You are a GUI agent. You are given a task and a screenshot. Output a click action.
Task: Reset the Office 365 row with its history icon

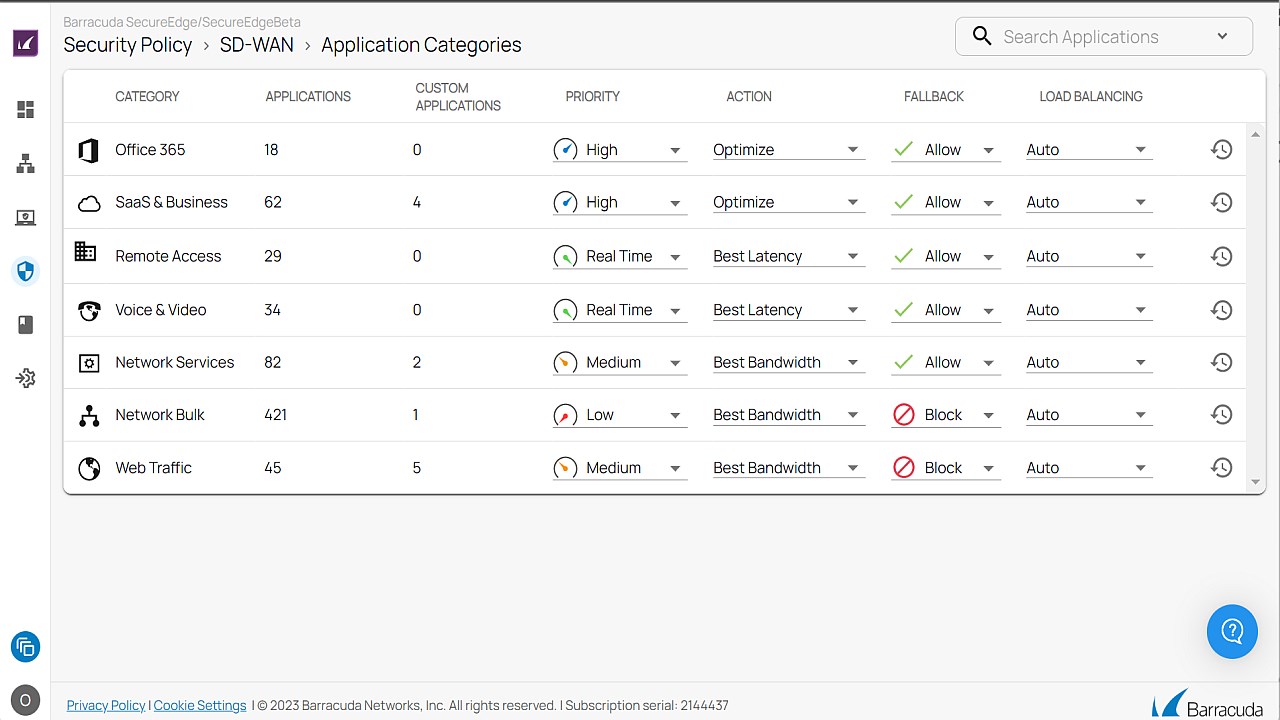click(x=1221, y=150)
